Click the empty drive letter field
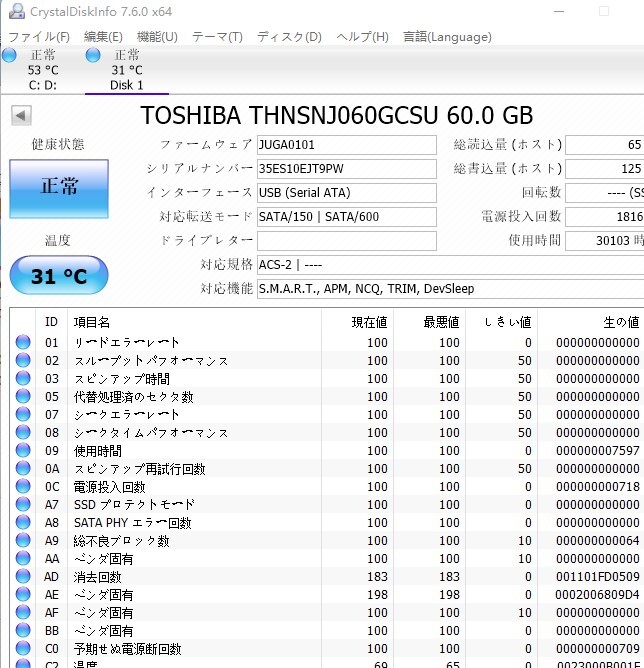Screen dimensions: 644x668 click(x=347, y=241)
